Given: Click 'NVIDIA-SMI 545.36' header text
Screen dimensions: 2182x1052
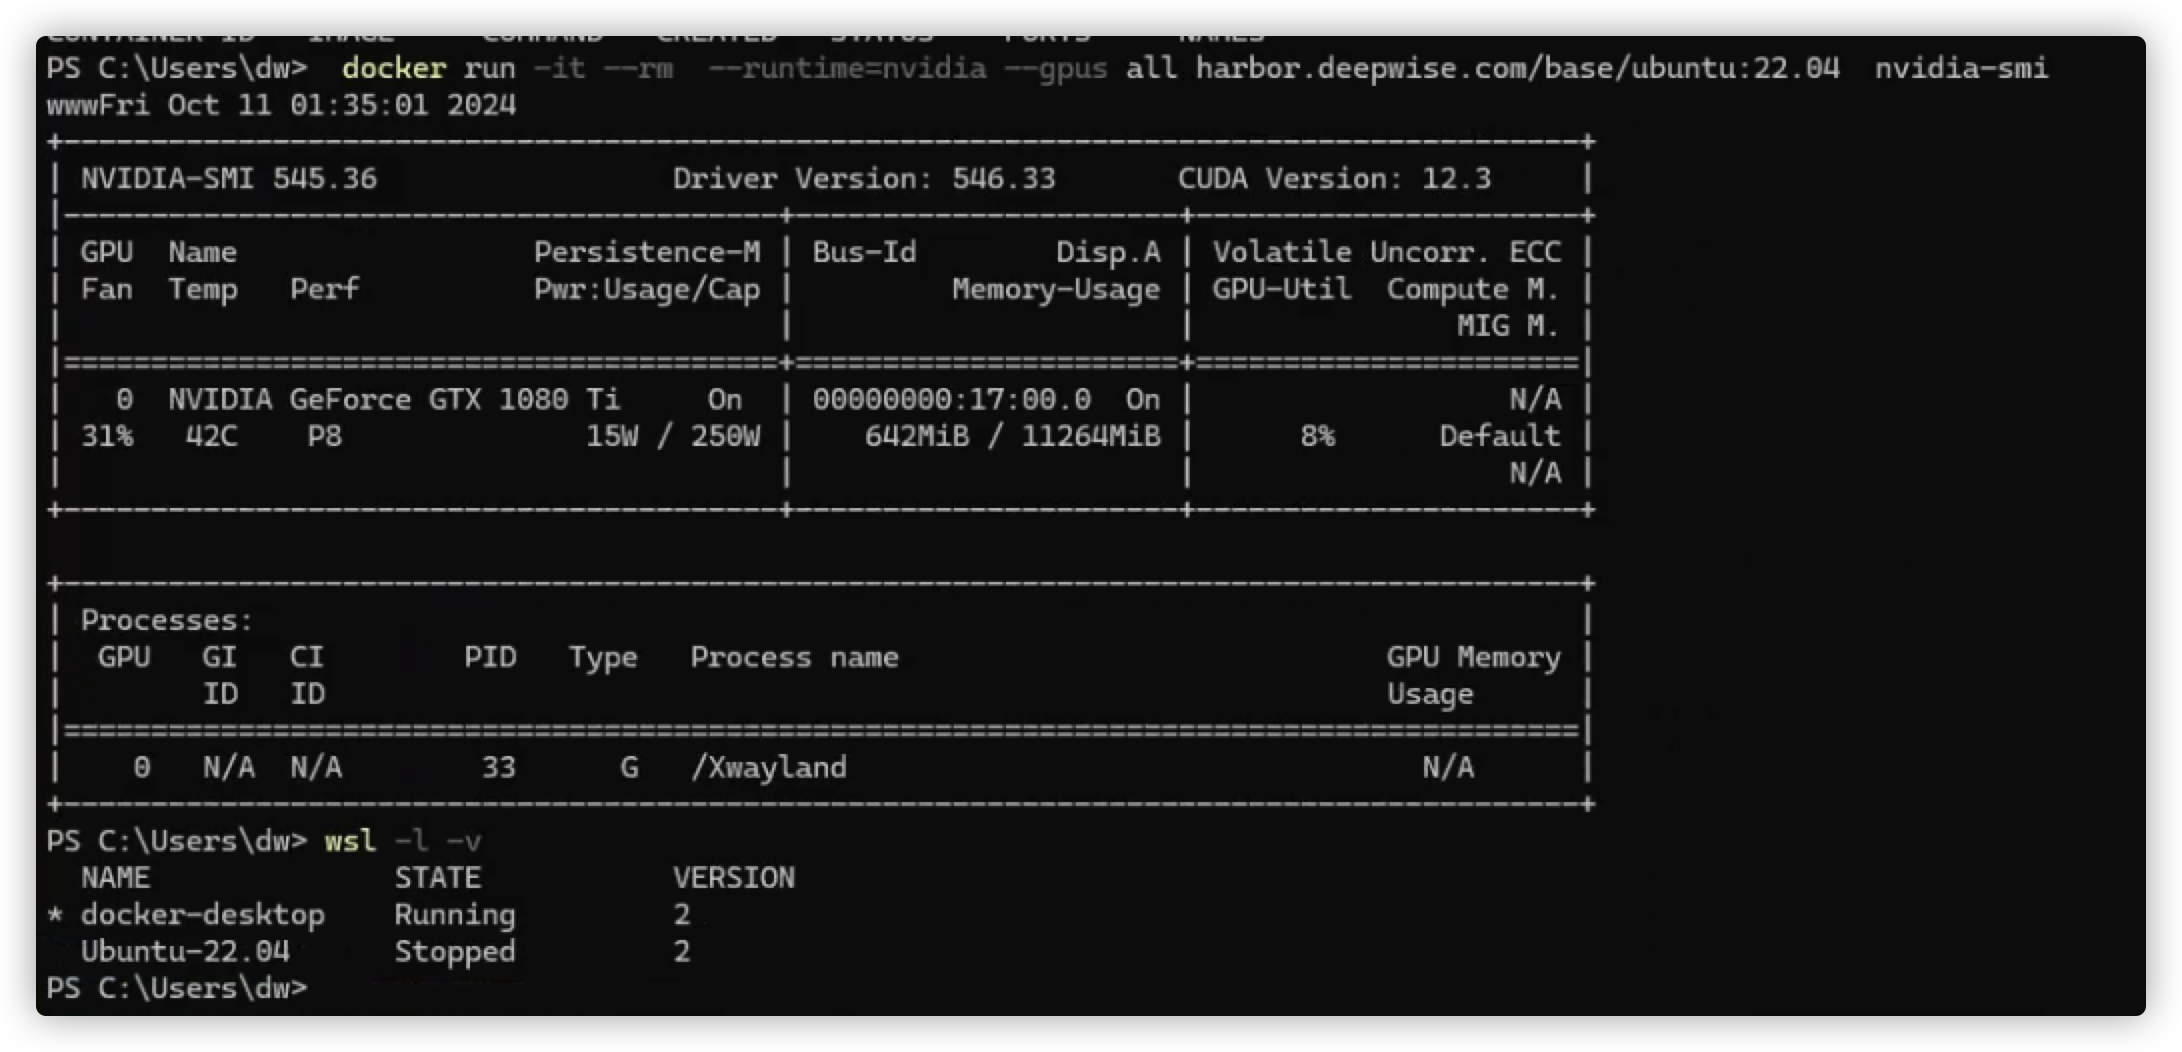Looking at the screenshot, I should pos(229,179).
